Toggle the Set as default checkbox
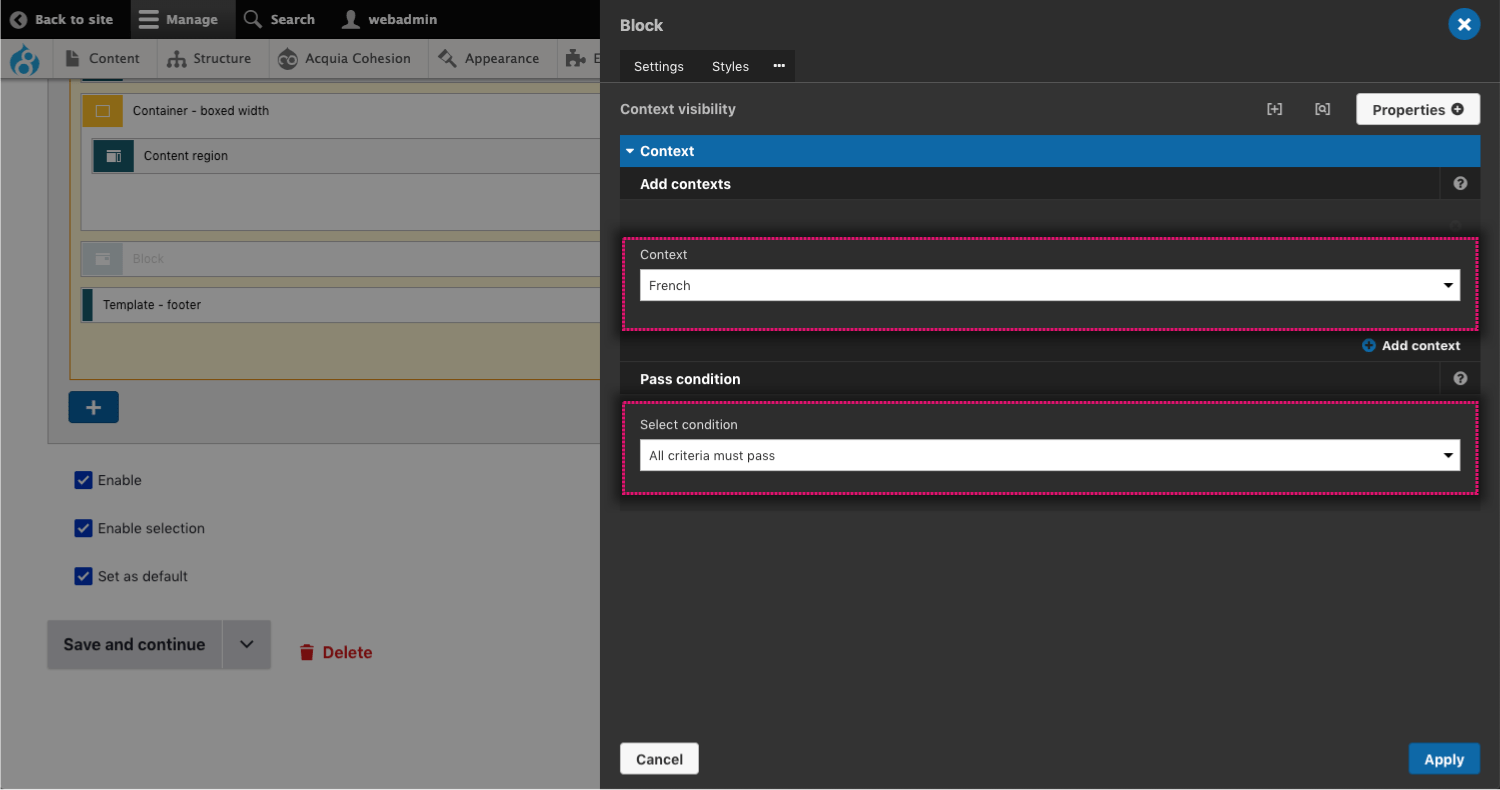1500x790 pixels. [x=84, y=577]
